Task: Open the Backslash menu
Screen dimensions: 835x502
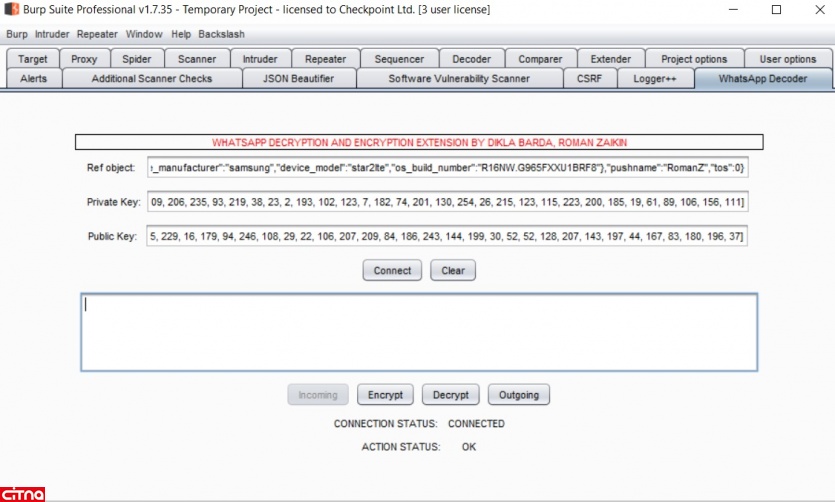Action: click(221, 34)
